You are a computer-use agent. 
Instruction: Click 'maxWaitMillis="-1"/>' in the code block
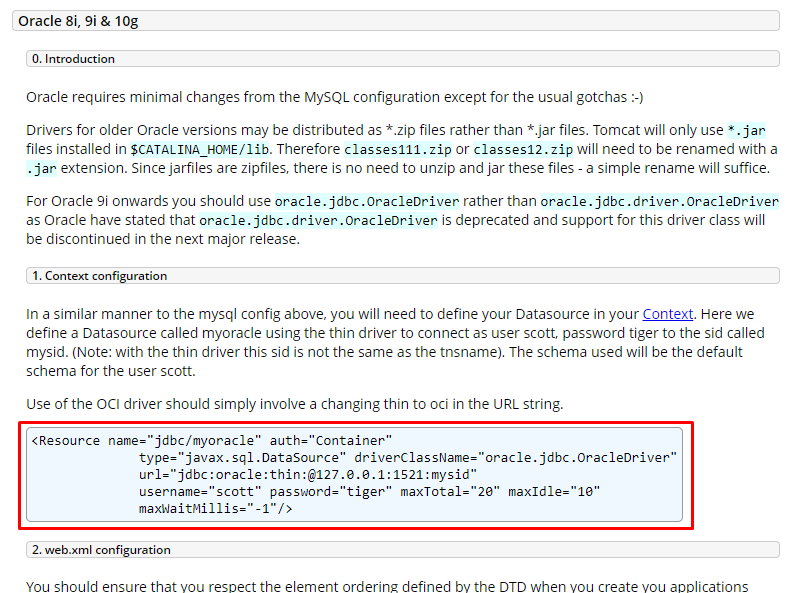pyautogui.click(x=215, y=509)
